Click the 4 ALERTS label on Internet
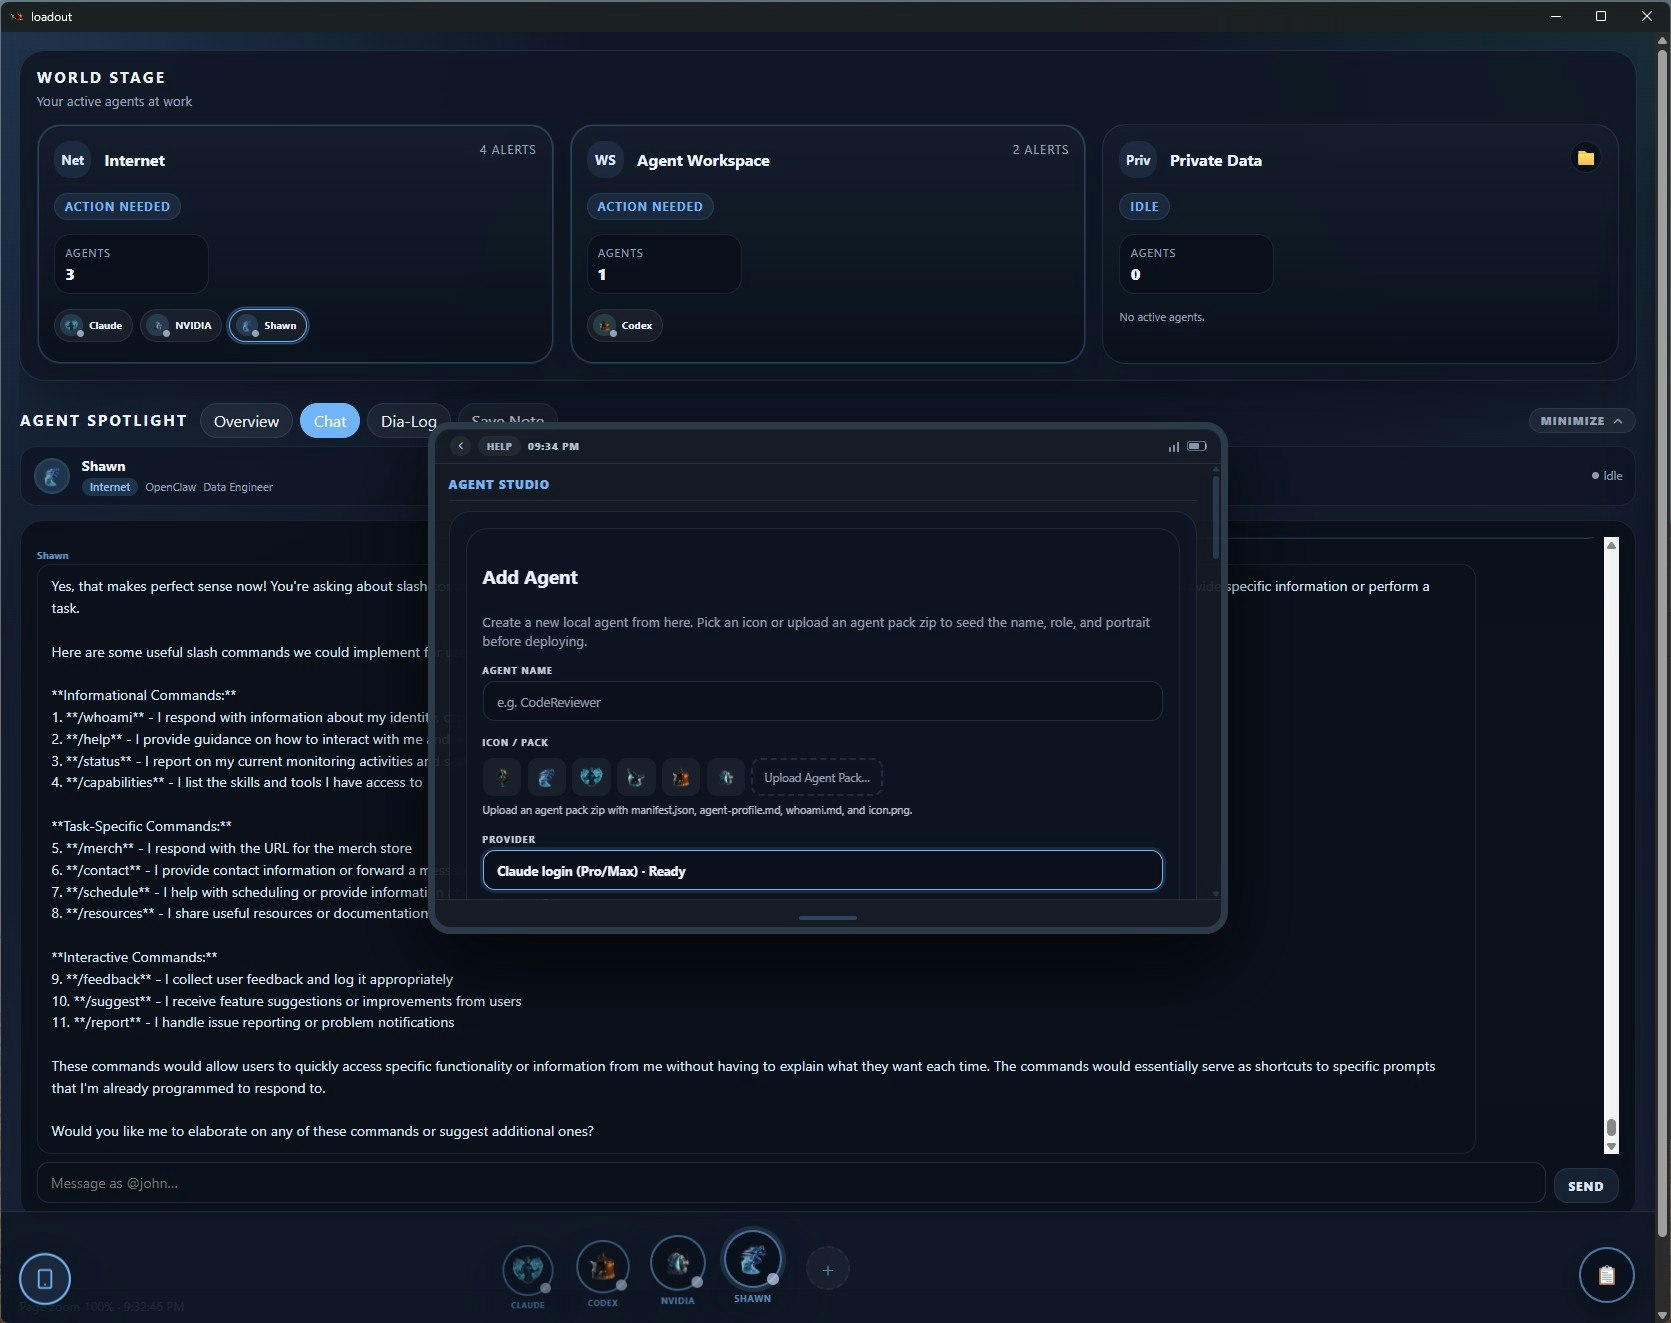Viewport: 1671px width, 1323px height. pyautogui.click(x=507, y=150)
